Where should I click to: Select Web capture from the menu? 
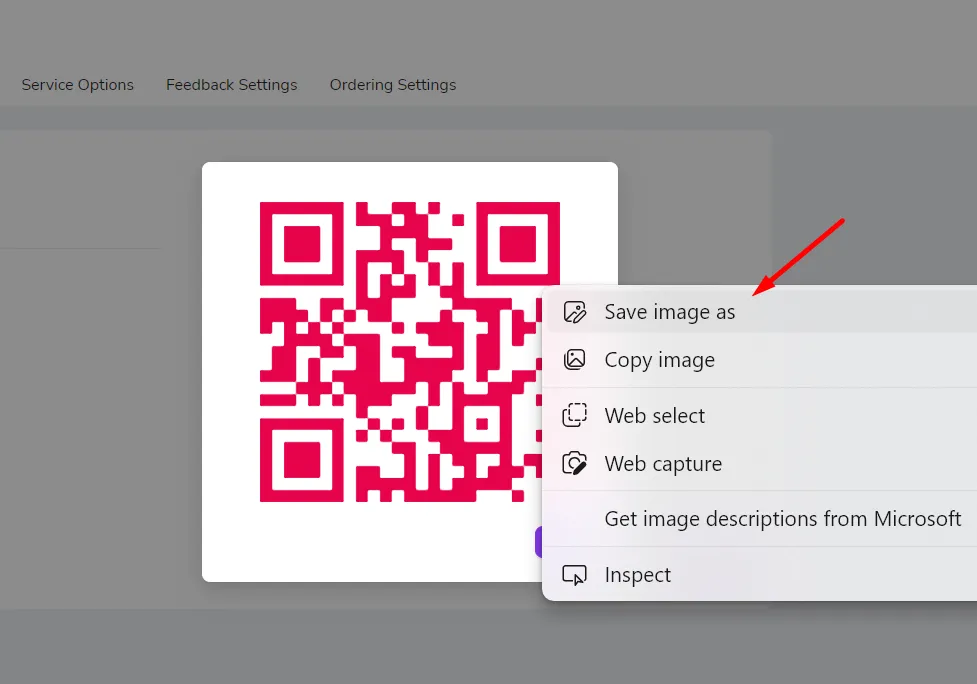pos(761,463)
